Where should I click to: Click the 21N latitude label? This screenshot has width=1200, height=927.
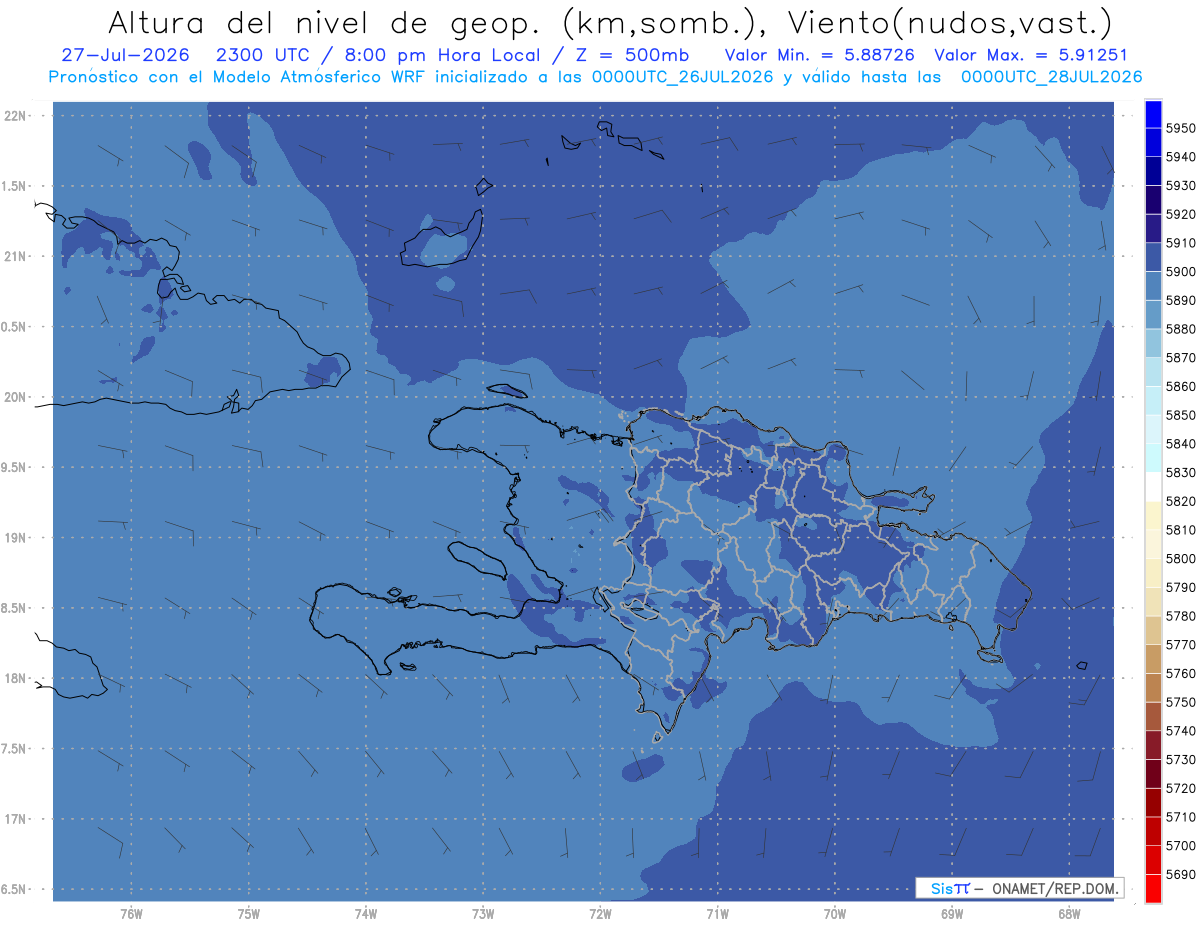pyautogui.click(x=15, y=256)
